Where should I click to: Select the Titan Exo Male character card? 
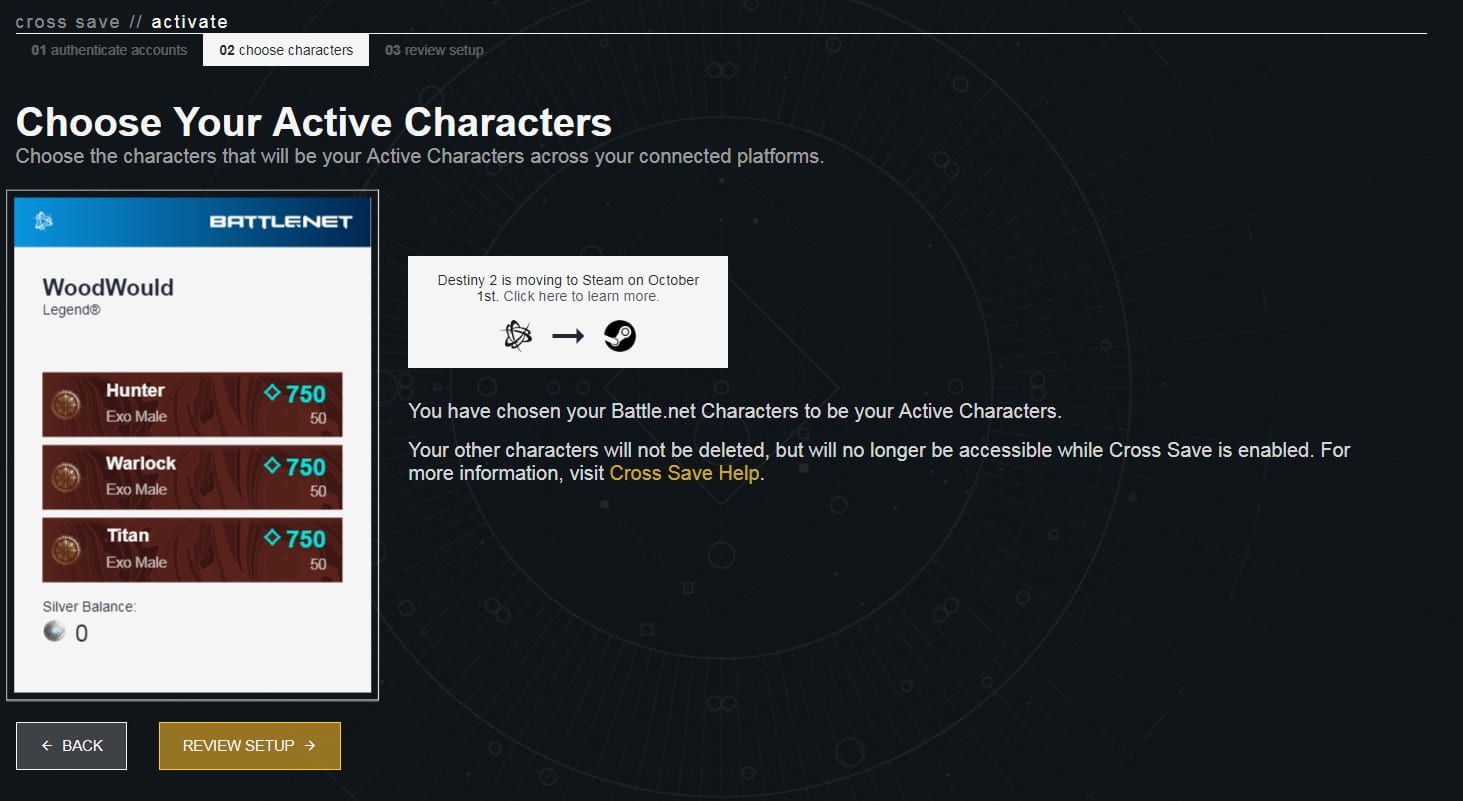[x=192, y=550]
